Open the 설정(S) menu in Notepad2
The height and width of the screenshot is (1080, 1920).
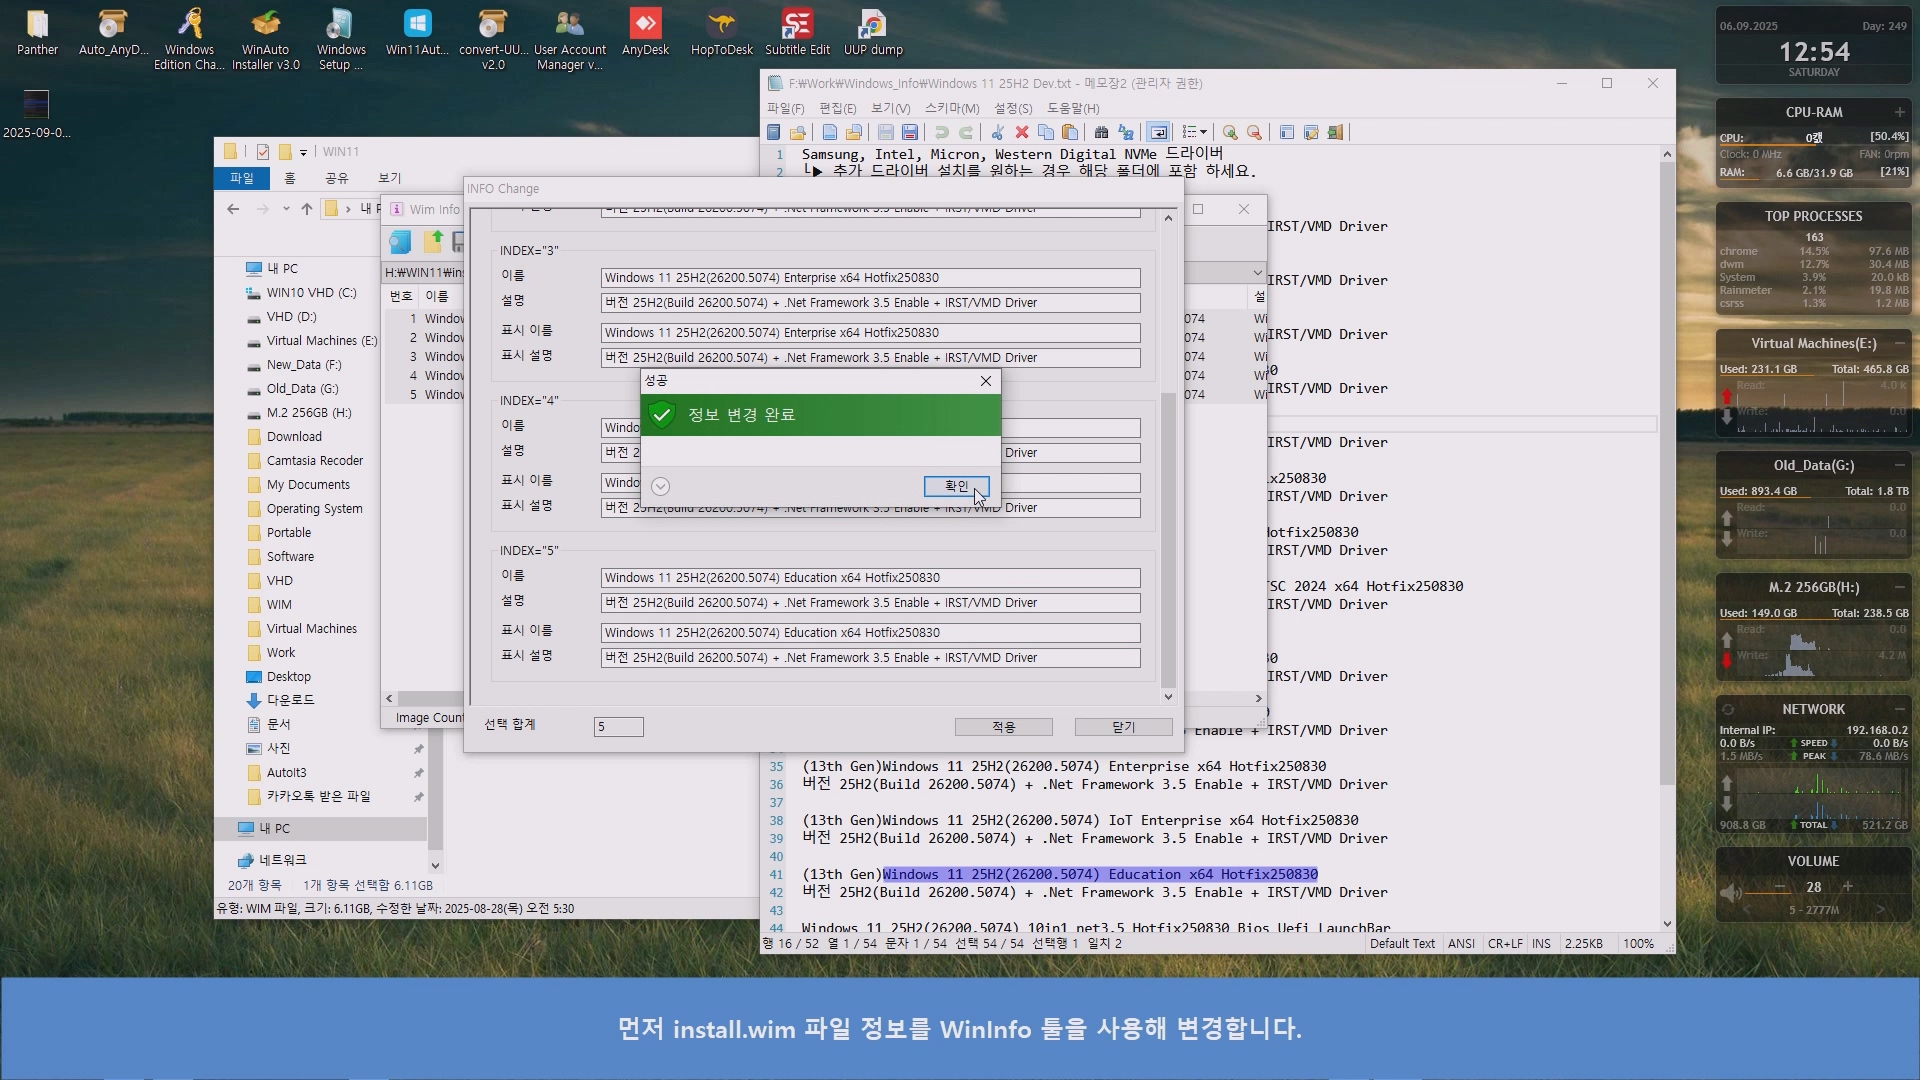[1013, 108]
